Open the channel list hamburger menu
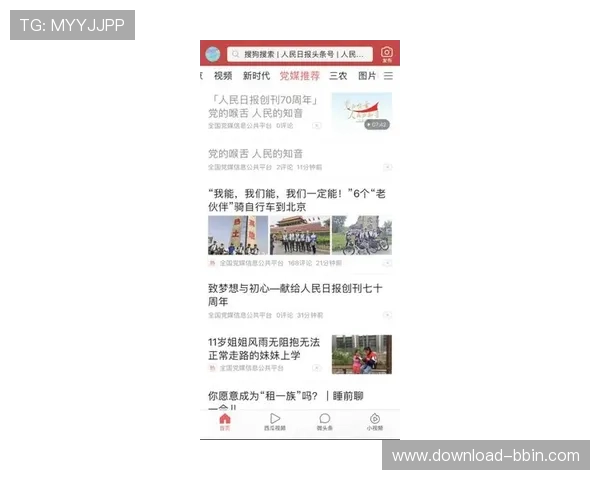The image size is (600, 480). click(388, 76)
